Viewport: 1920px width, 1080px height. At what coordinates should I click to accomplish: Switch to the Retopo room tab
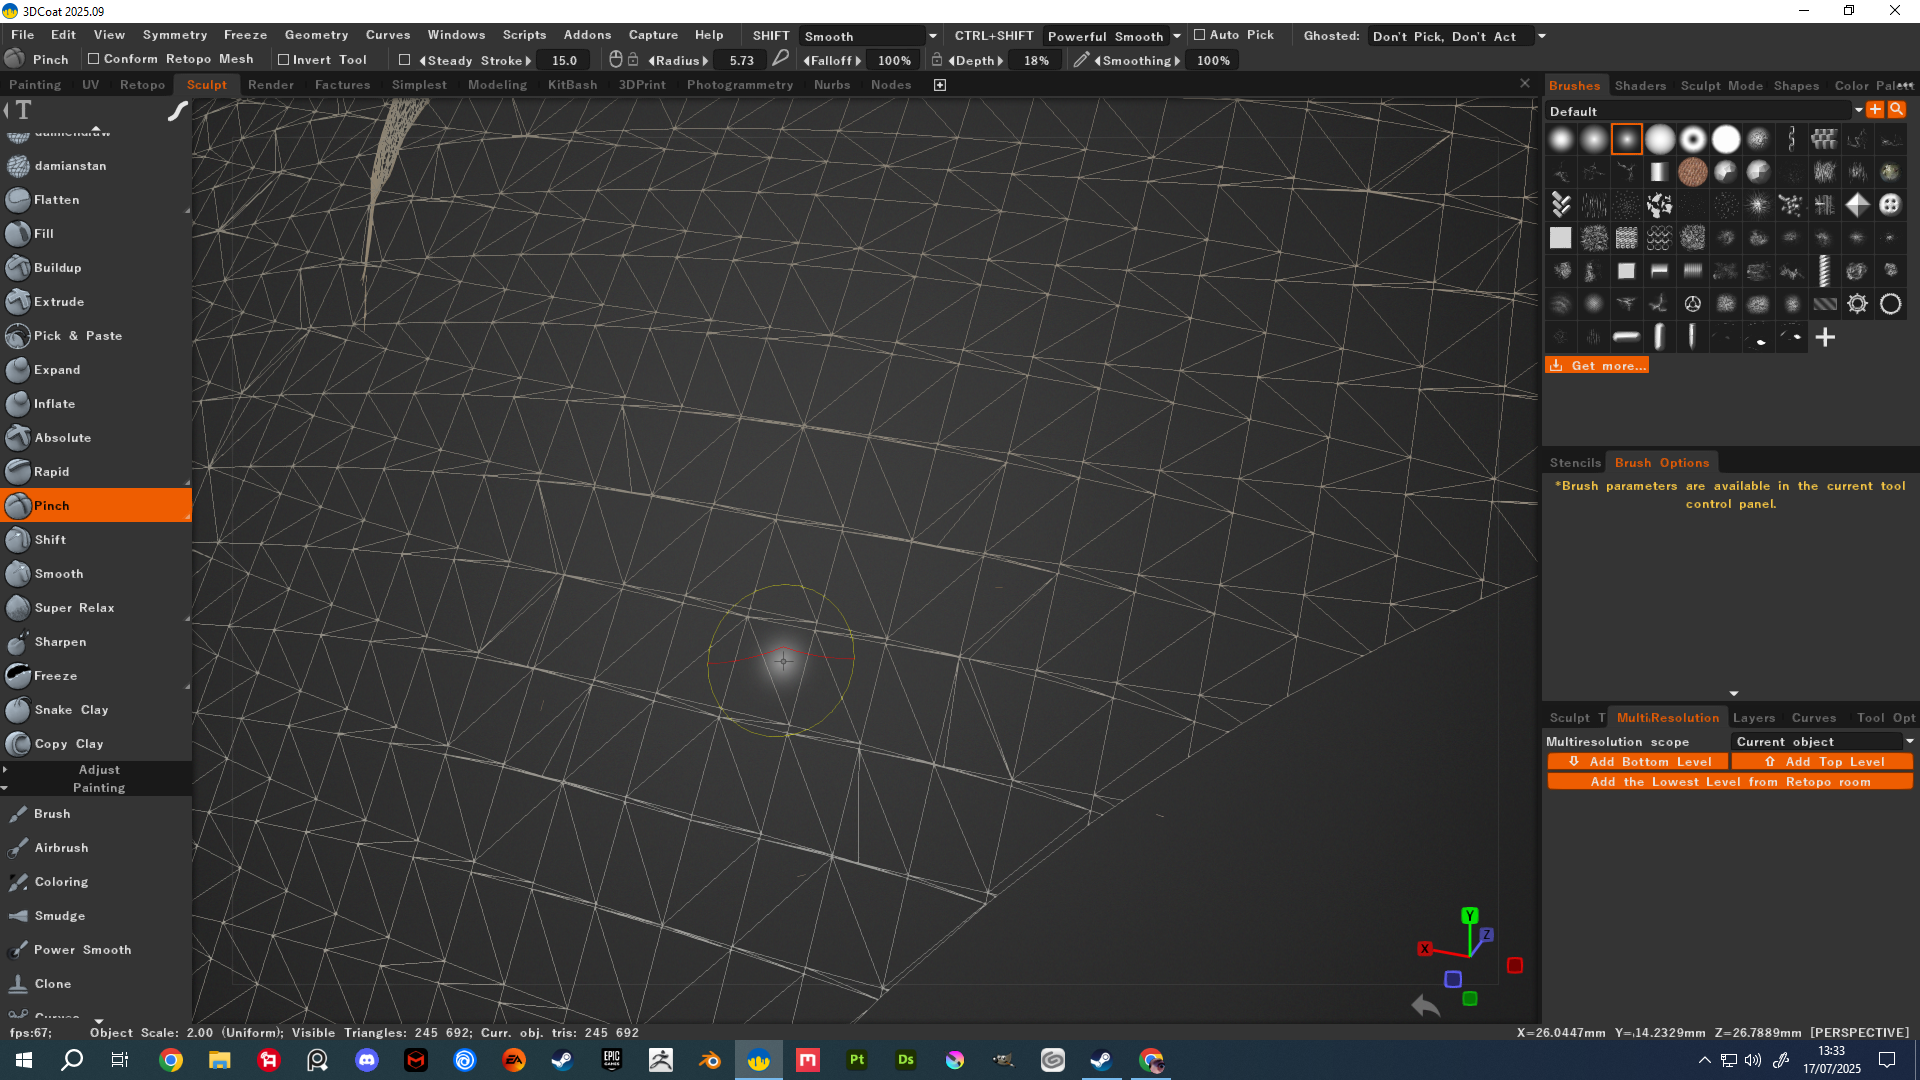click(142, 85)
